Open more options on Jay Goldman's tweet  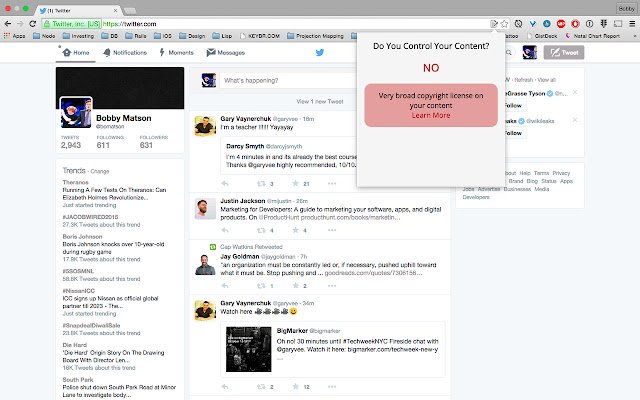point(332,286)
